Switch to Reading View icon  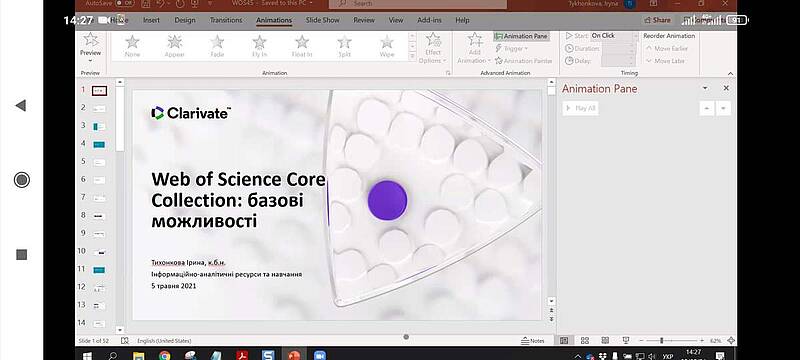pos(605,341)
